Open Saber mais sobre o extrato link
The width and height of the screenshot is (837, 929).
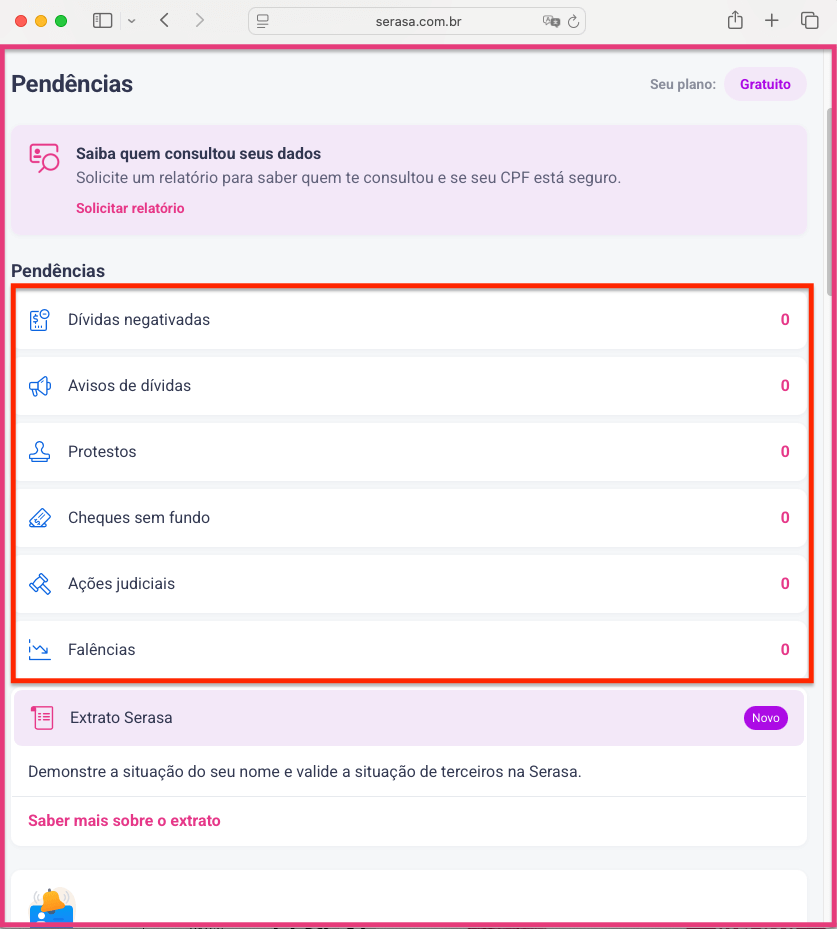[124, 821]
